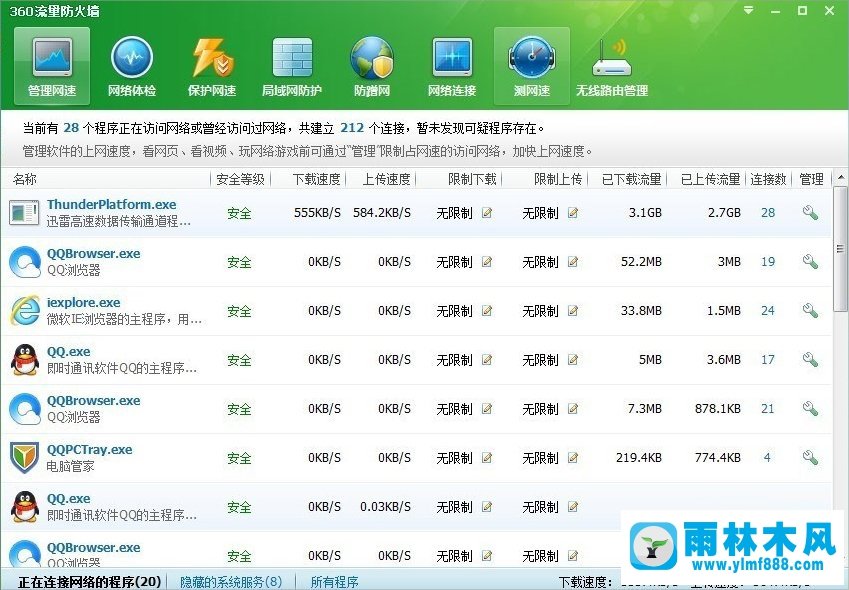Open manage wrench for QQPCTray.exe
This screenshot has width=849, height=590.
[810, 458]
